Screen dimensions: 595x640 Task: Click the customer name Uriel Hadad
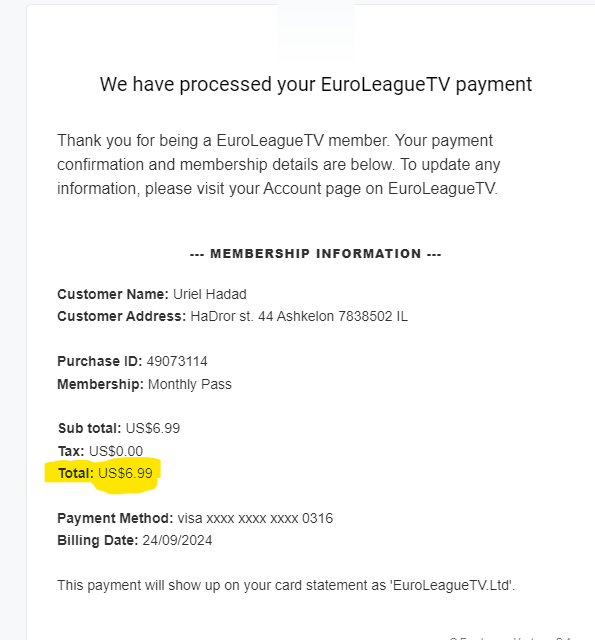210,294
